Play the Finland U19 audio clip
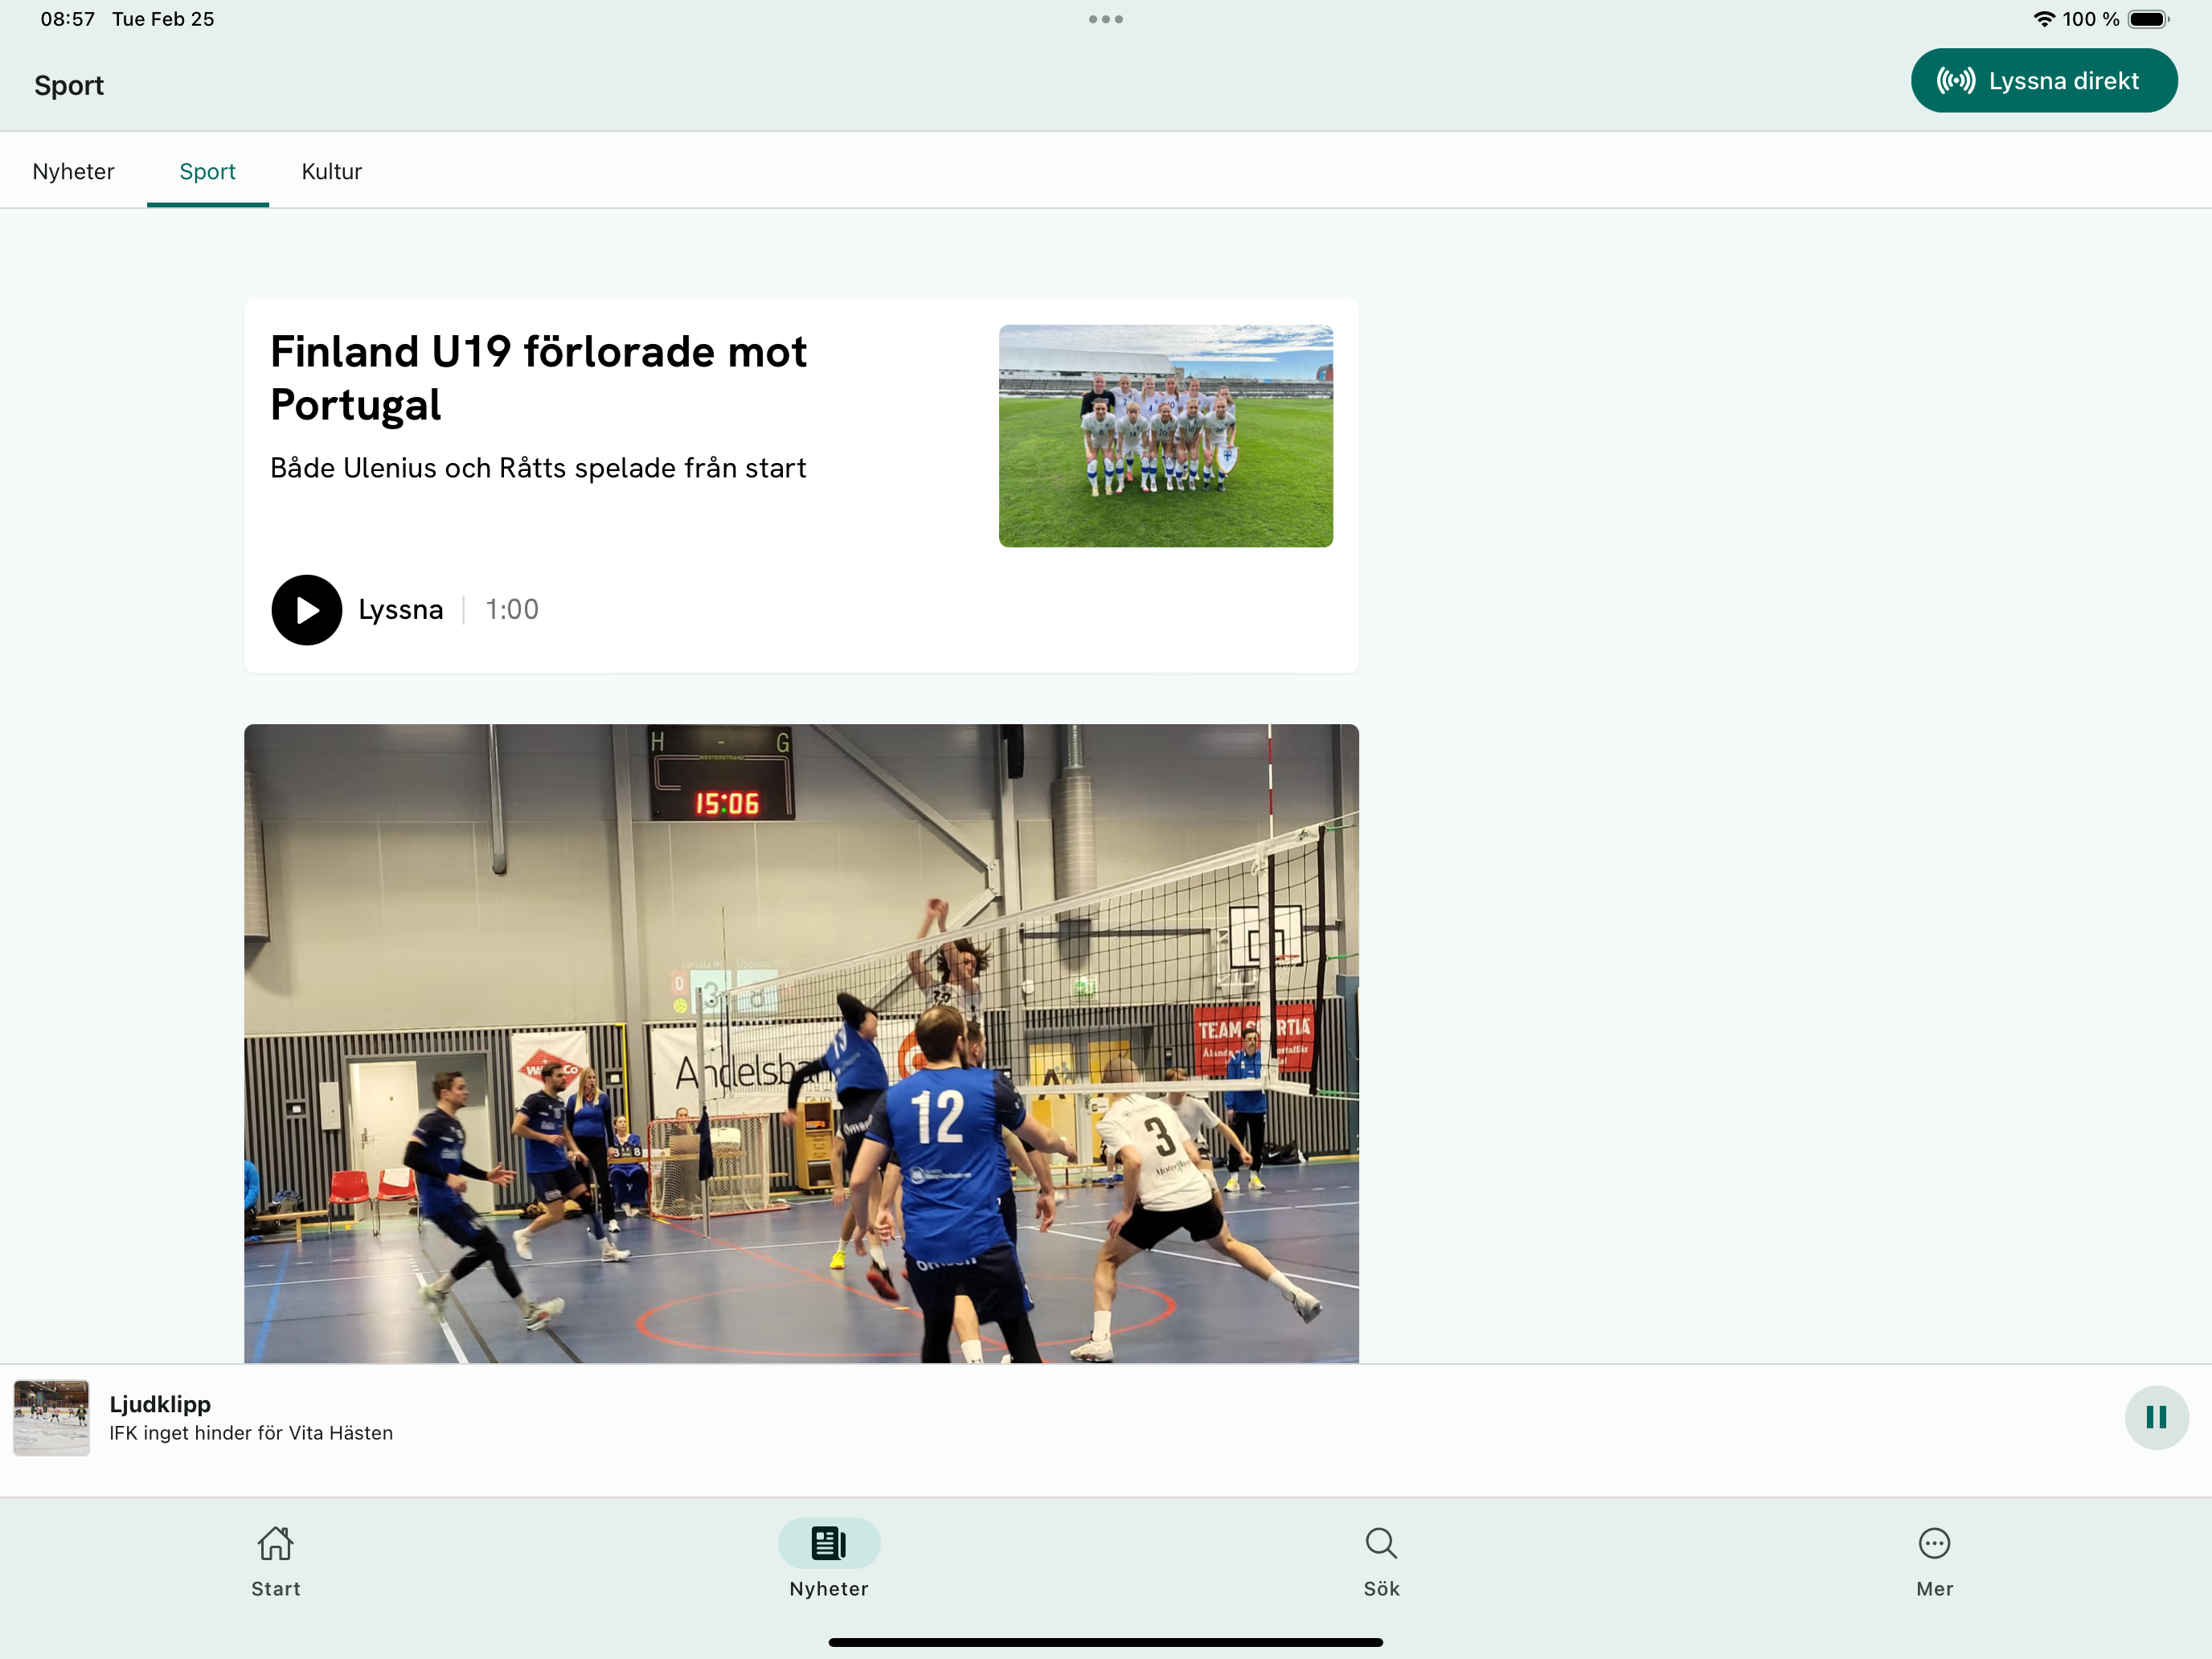Screen dimensions: 2212x1659 point(306,609)
